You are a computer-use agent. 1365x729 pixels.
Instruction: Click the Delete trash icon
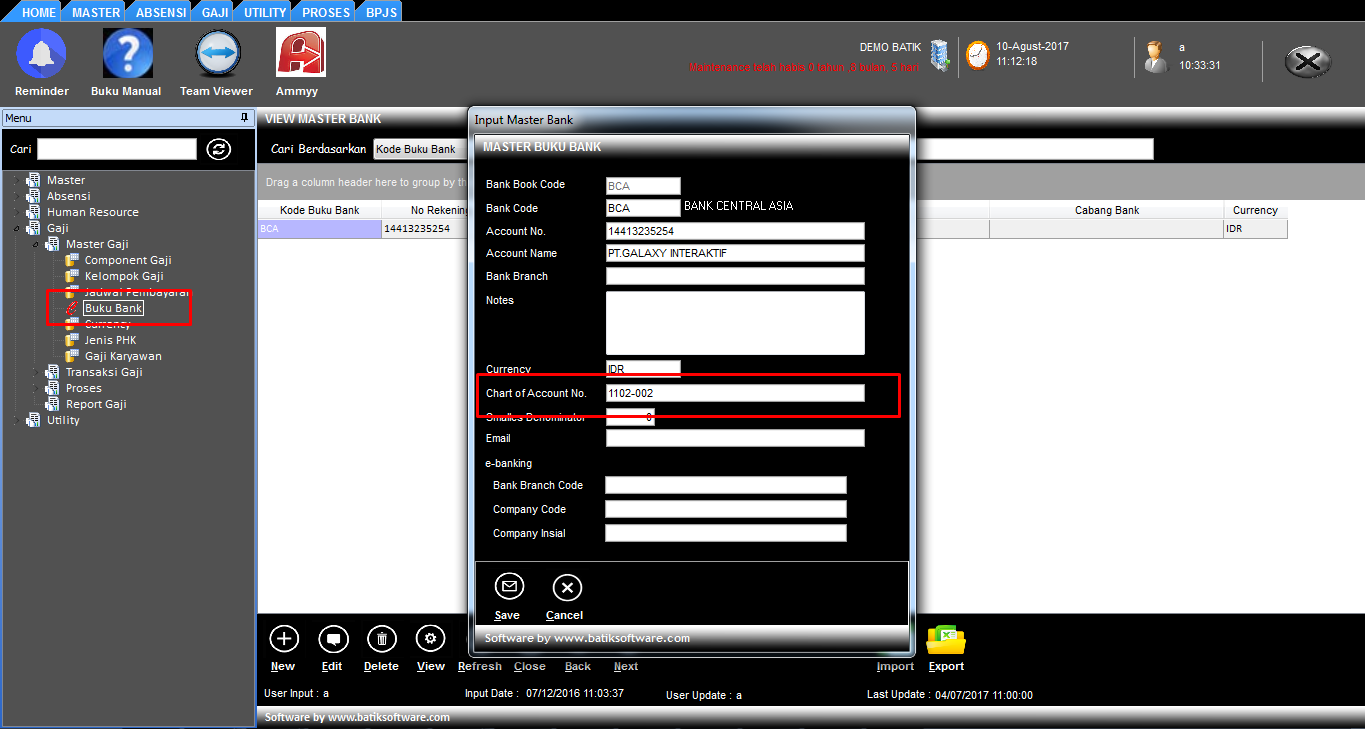[x=381, y=639]
